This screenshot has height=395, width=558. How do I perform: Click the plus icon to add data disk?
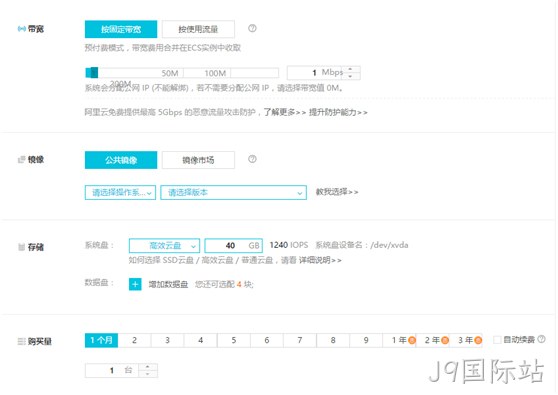pos(135,284)
